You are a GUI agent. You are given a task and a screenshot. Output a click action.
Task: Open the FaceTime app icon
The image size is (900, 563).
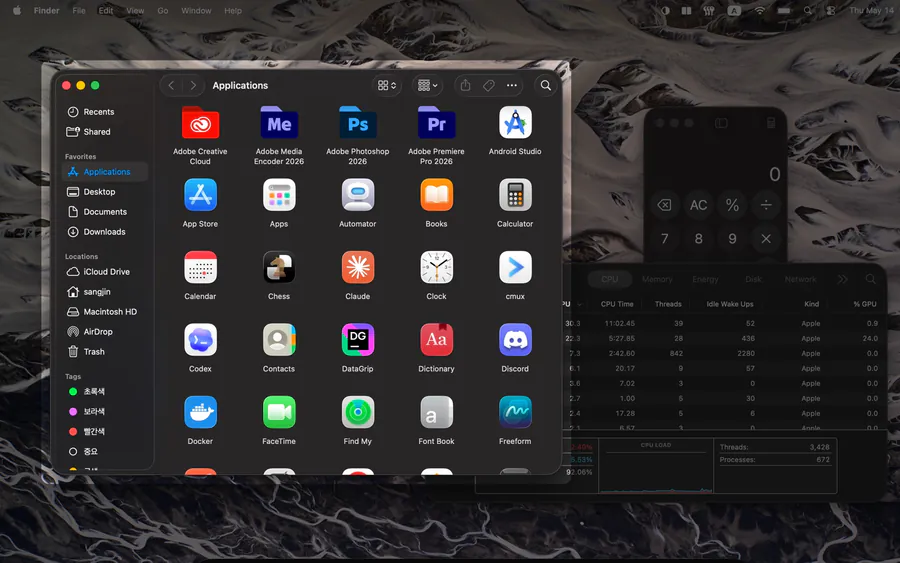pyautogui.click(x=279, y=412)
